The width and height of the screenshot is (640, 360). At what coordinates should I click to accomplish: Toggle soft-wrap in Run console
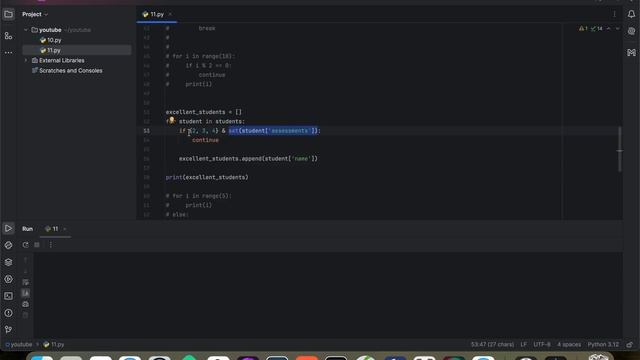(25, 282)
